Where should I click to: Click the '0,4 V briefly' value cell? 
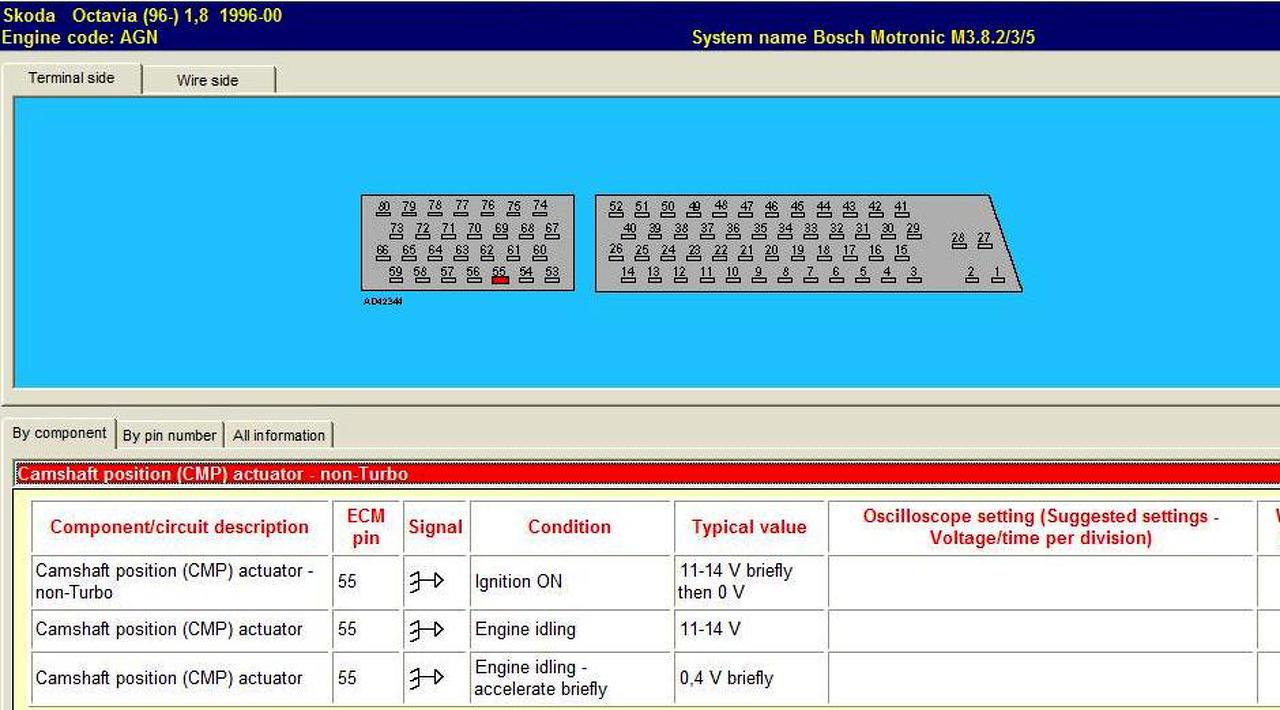pos(749,678)
